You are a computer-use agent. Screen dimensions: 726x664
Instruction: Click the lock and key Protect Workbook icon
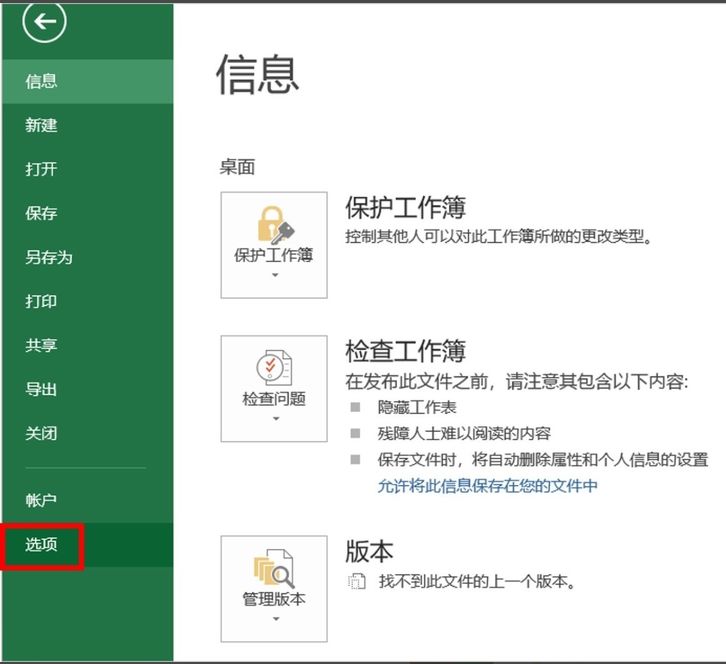click(x=275, y=226)
